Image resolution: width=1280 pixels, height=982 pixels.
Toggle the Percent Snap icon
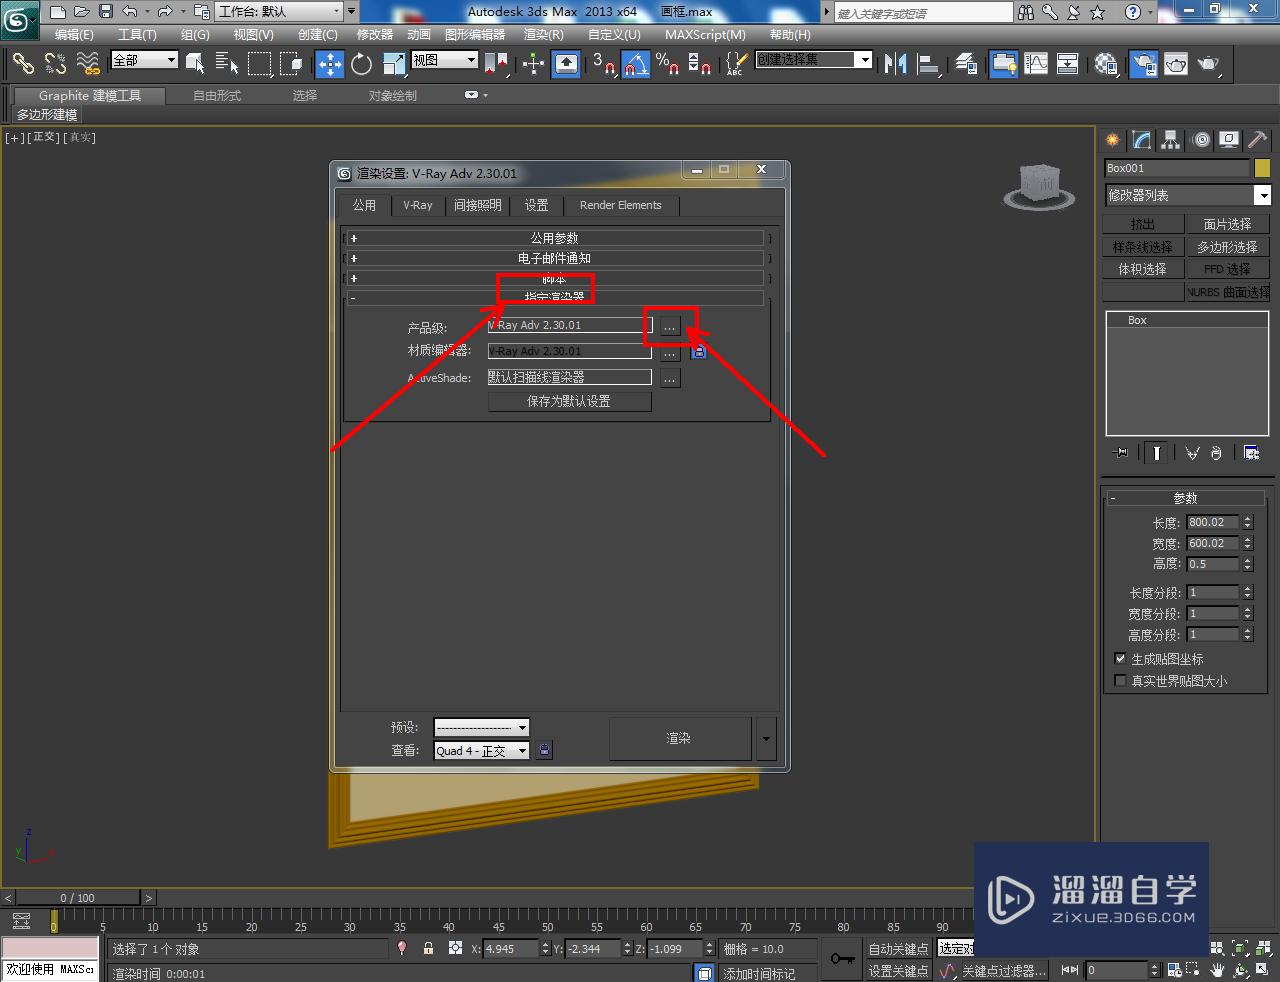pyautogui.click(x=668, y=64)
